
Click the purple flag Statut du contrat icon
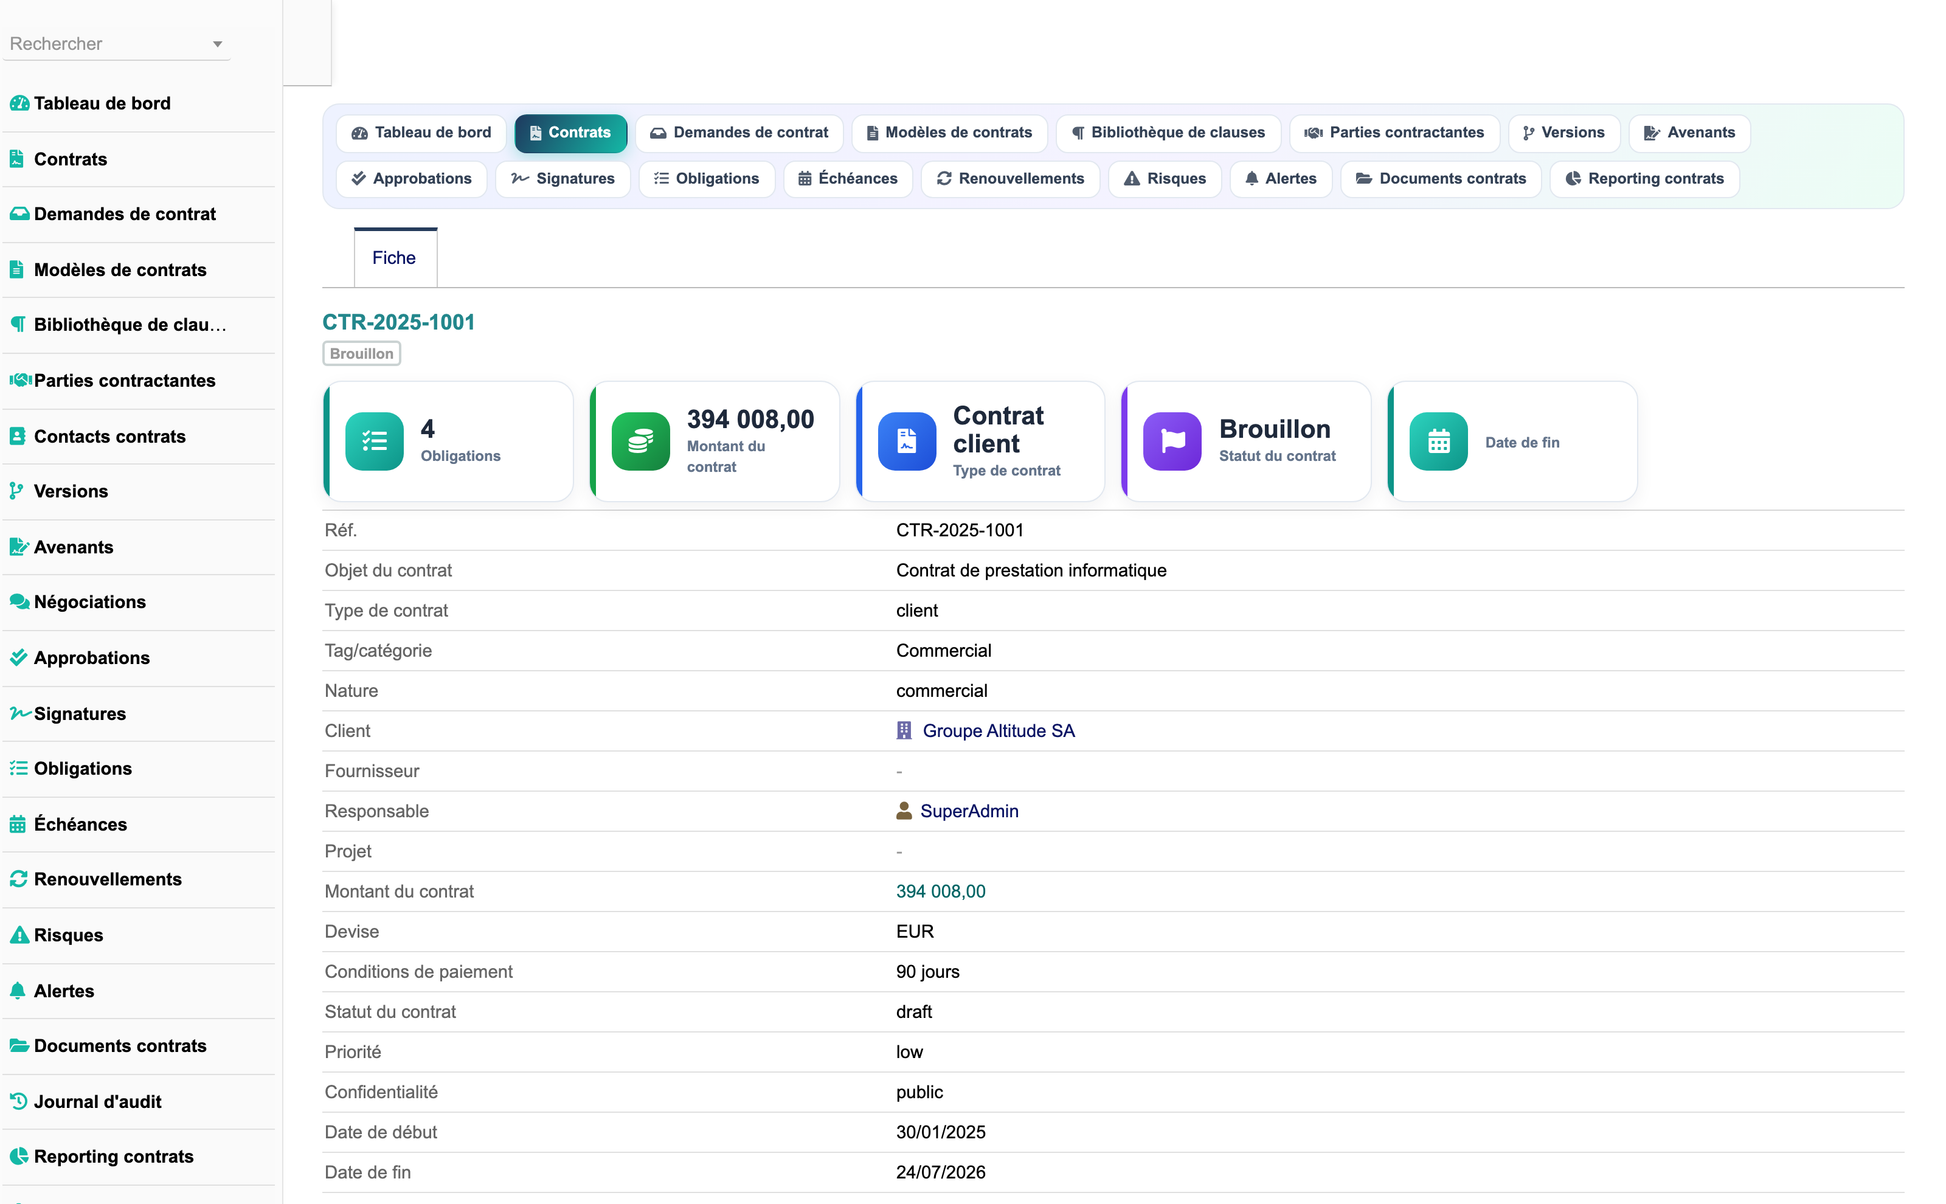[1173, 441]
